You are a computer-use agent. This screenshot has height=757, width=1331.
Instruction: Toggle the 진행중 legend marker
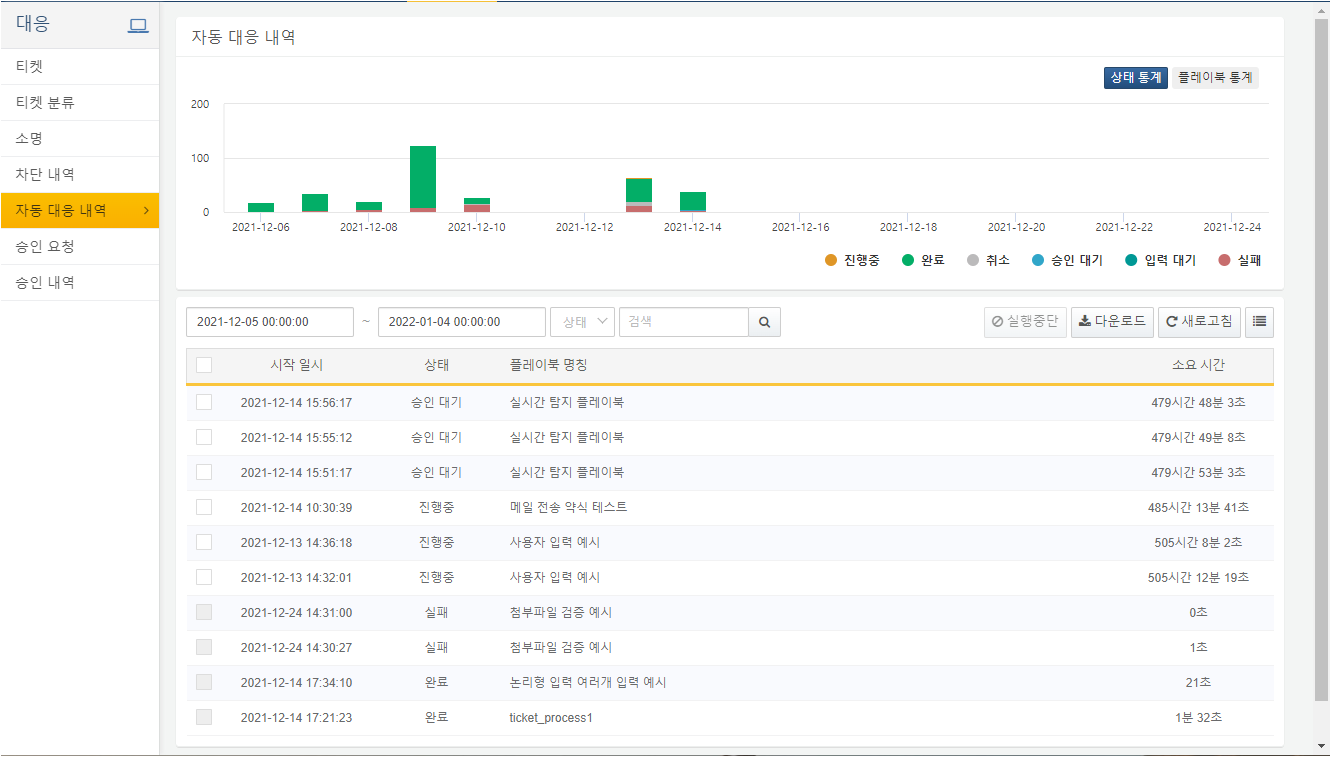(831, 260)
